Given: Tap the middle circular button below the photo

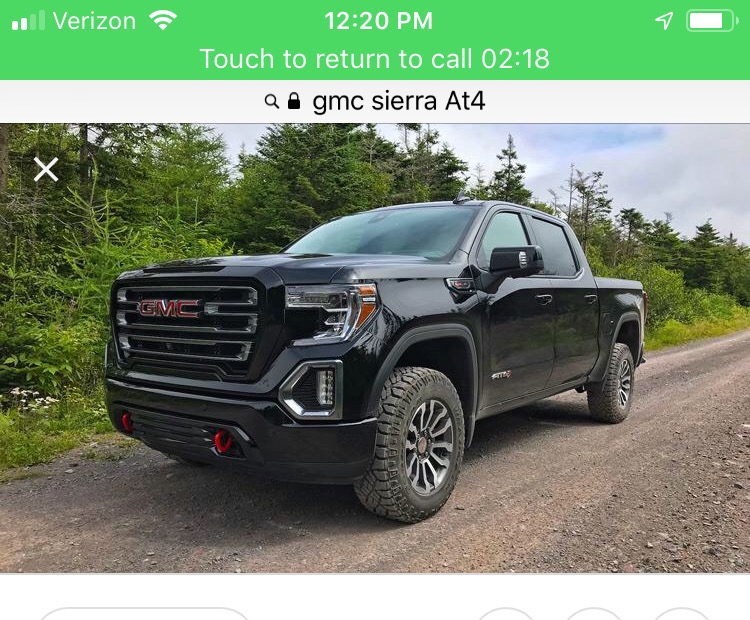Looking at the screenshot, I should [594, 614].
